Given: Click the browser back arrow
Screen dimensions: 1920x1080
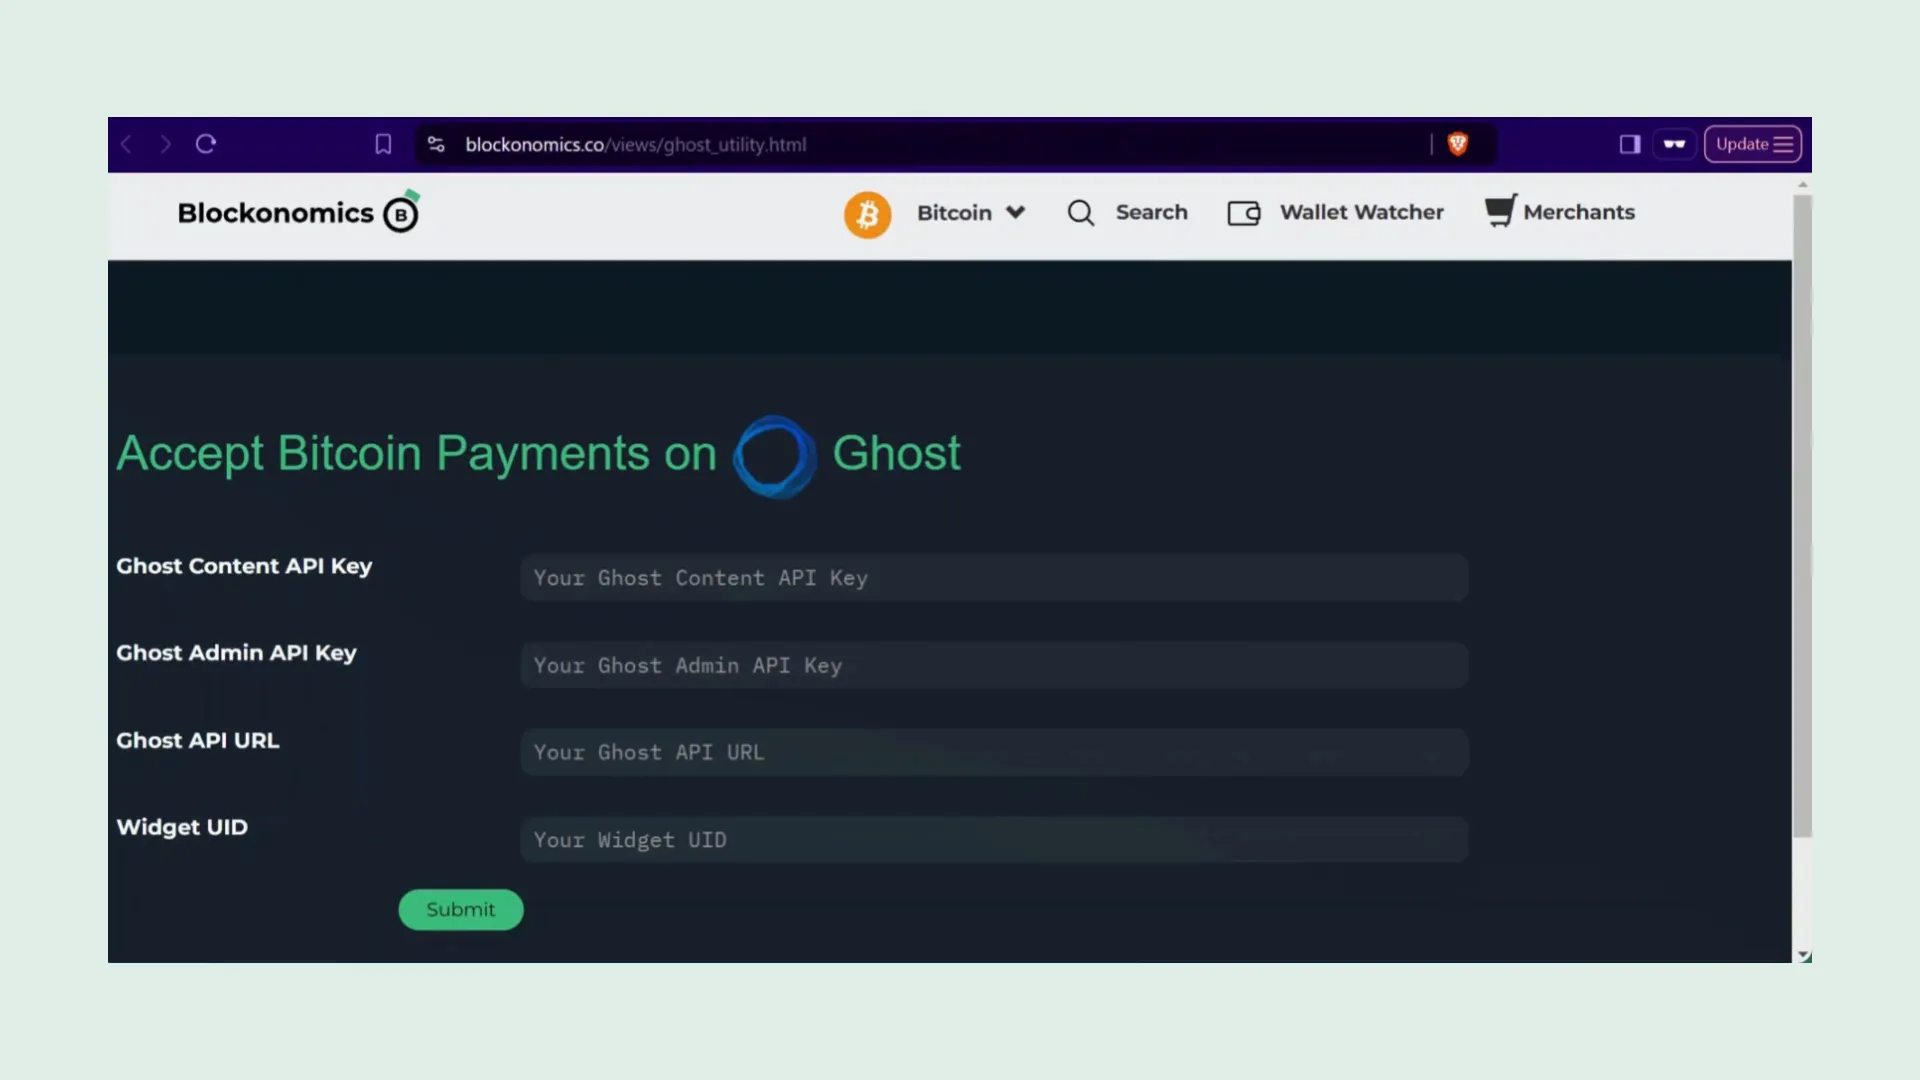Looking at the screenshot, I should pos(127,144).
